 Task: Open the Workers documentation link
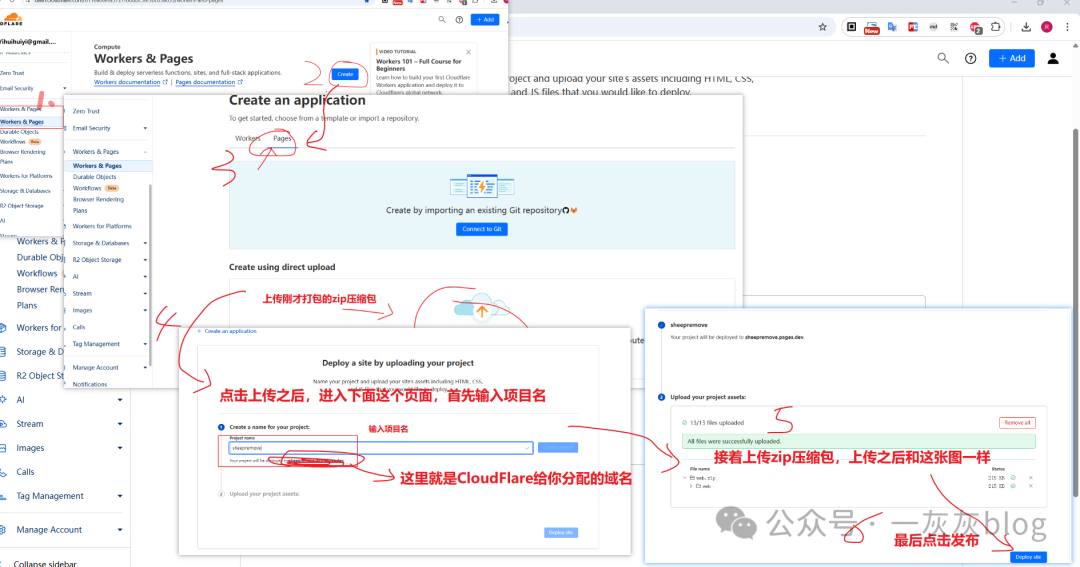127,82
